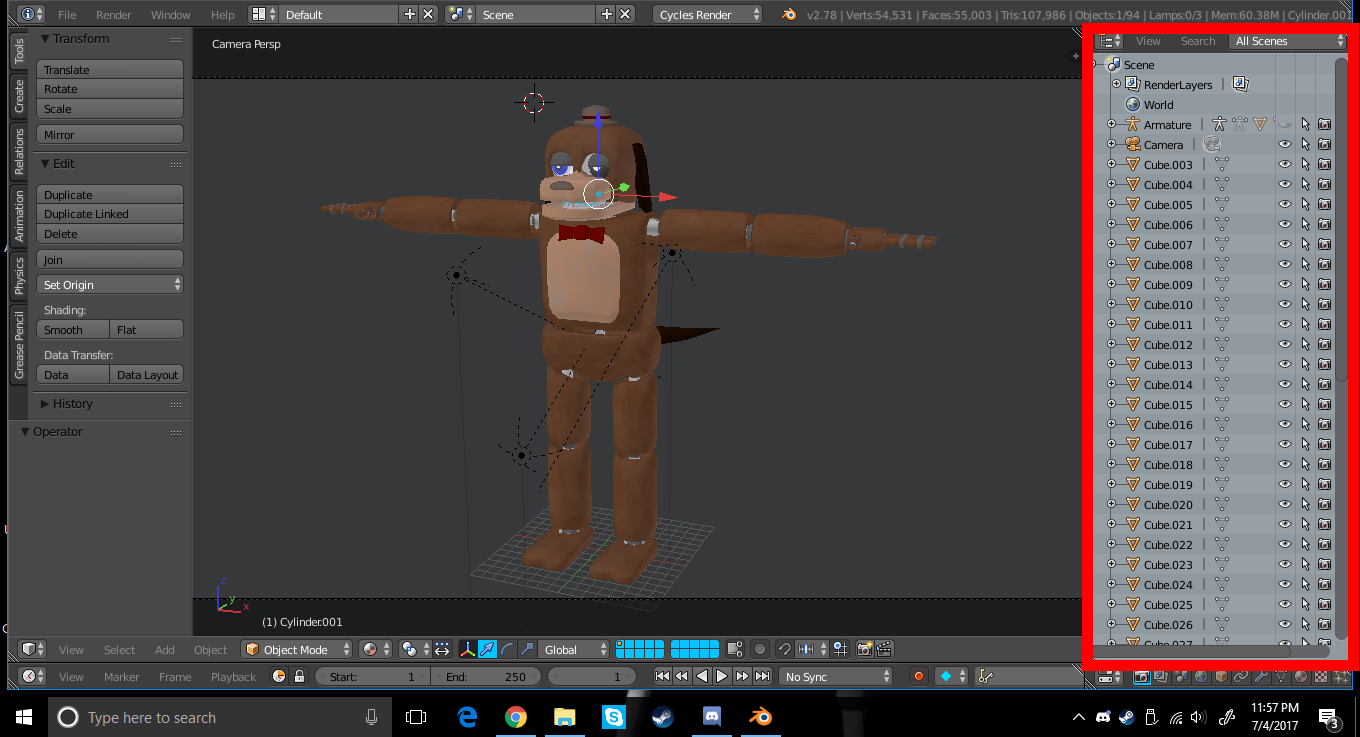The width and height of the screenshot is (1360, 737).
Task: Open the Window menu
Action: pyautogui.click(x=171, y=15)
